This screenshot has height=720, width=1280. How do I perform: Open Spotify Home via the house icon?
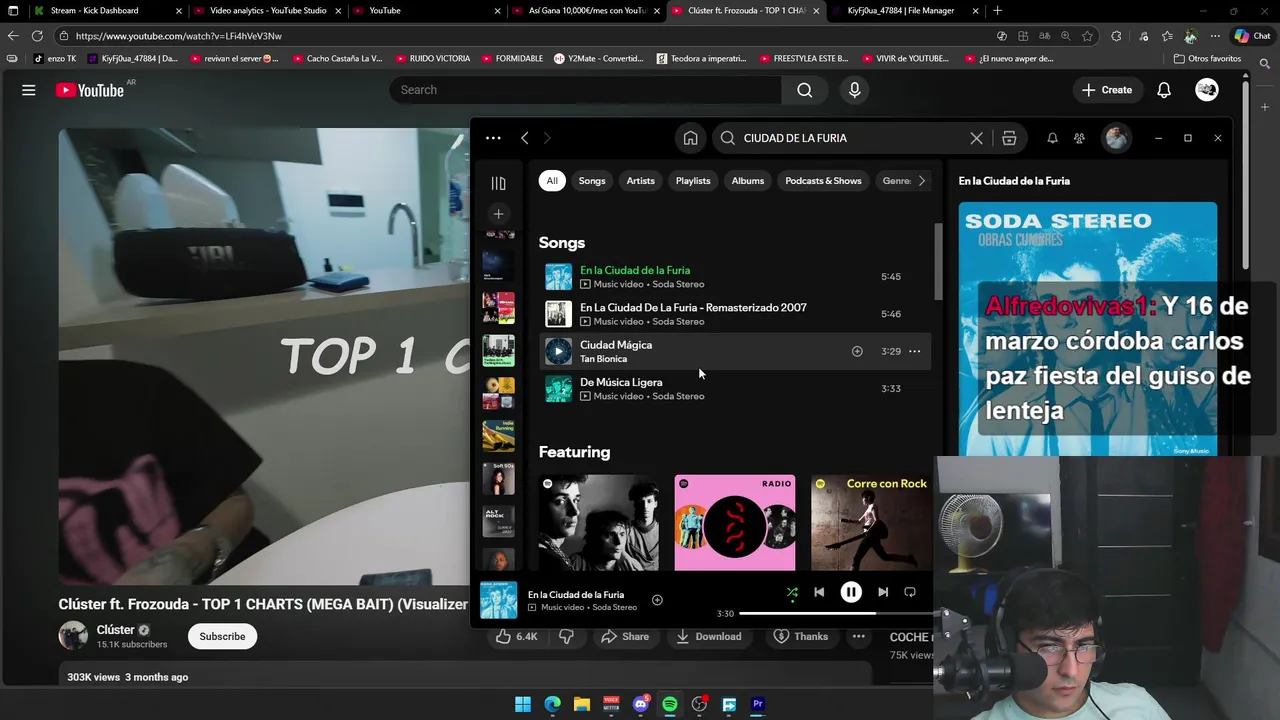(690, 138)
